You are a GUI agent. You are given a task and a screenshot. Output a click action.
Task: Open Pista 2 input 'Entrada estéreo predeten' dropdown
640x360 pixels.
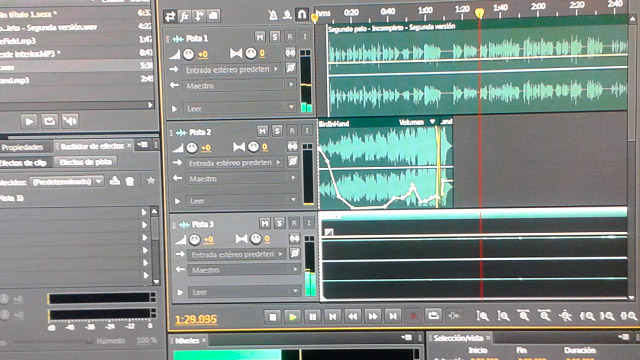click(235, 163)
